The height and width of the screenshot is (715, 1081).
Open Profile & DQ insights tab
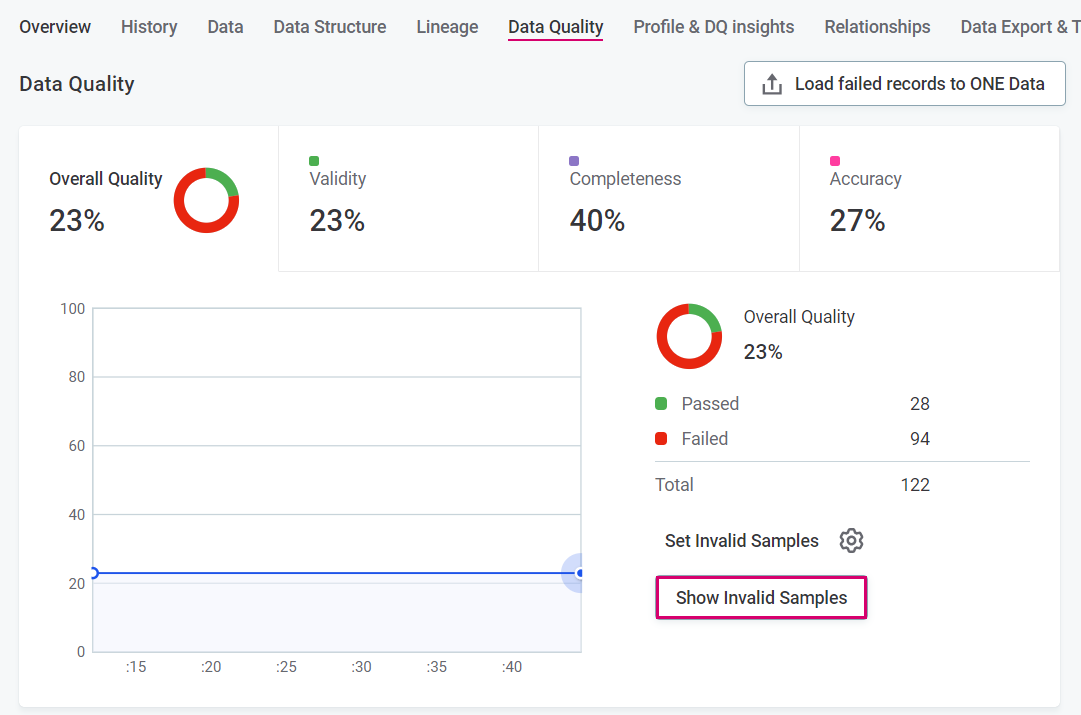point(713,27)
